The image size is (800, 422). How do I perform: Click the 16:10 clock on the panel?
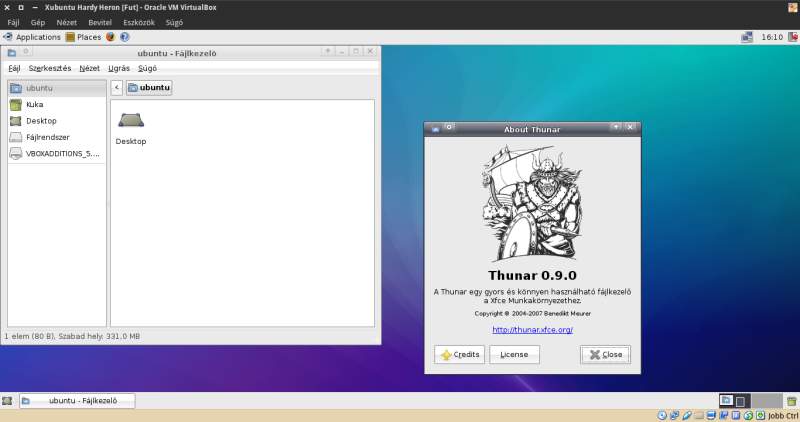point(772,37)
